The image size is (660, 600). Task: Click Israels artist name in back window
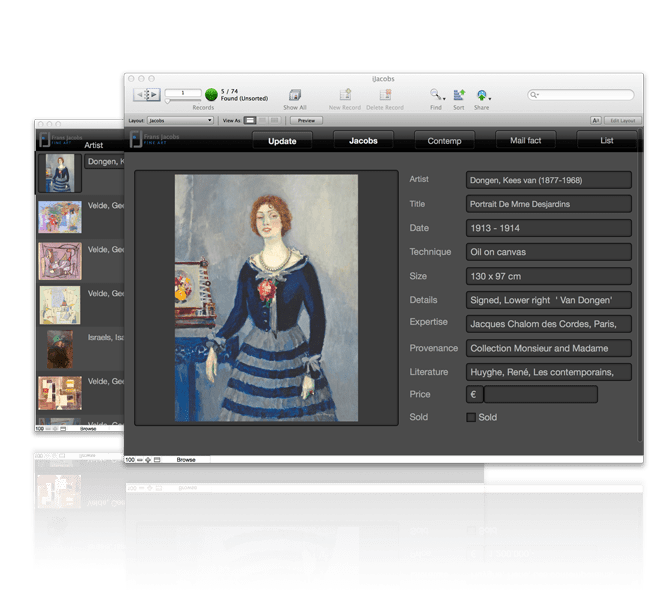pos(106,337)
